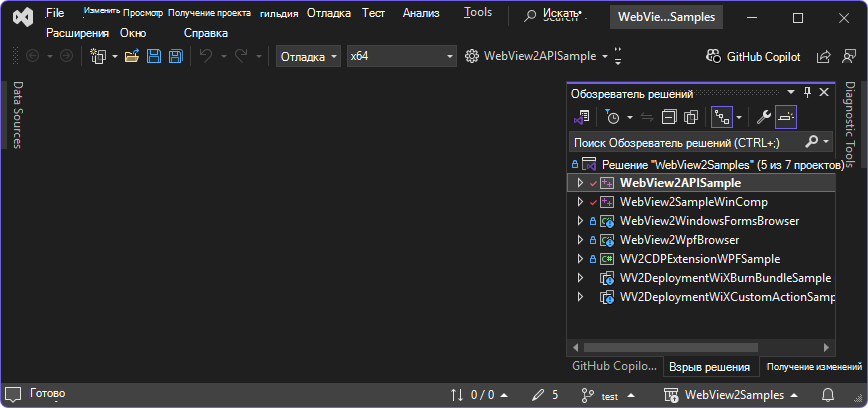868x408 pixels.
Task: Click the notifications bell icon
Action: [x=828, y=395]
